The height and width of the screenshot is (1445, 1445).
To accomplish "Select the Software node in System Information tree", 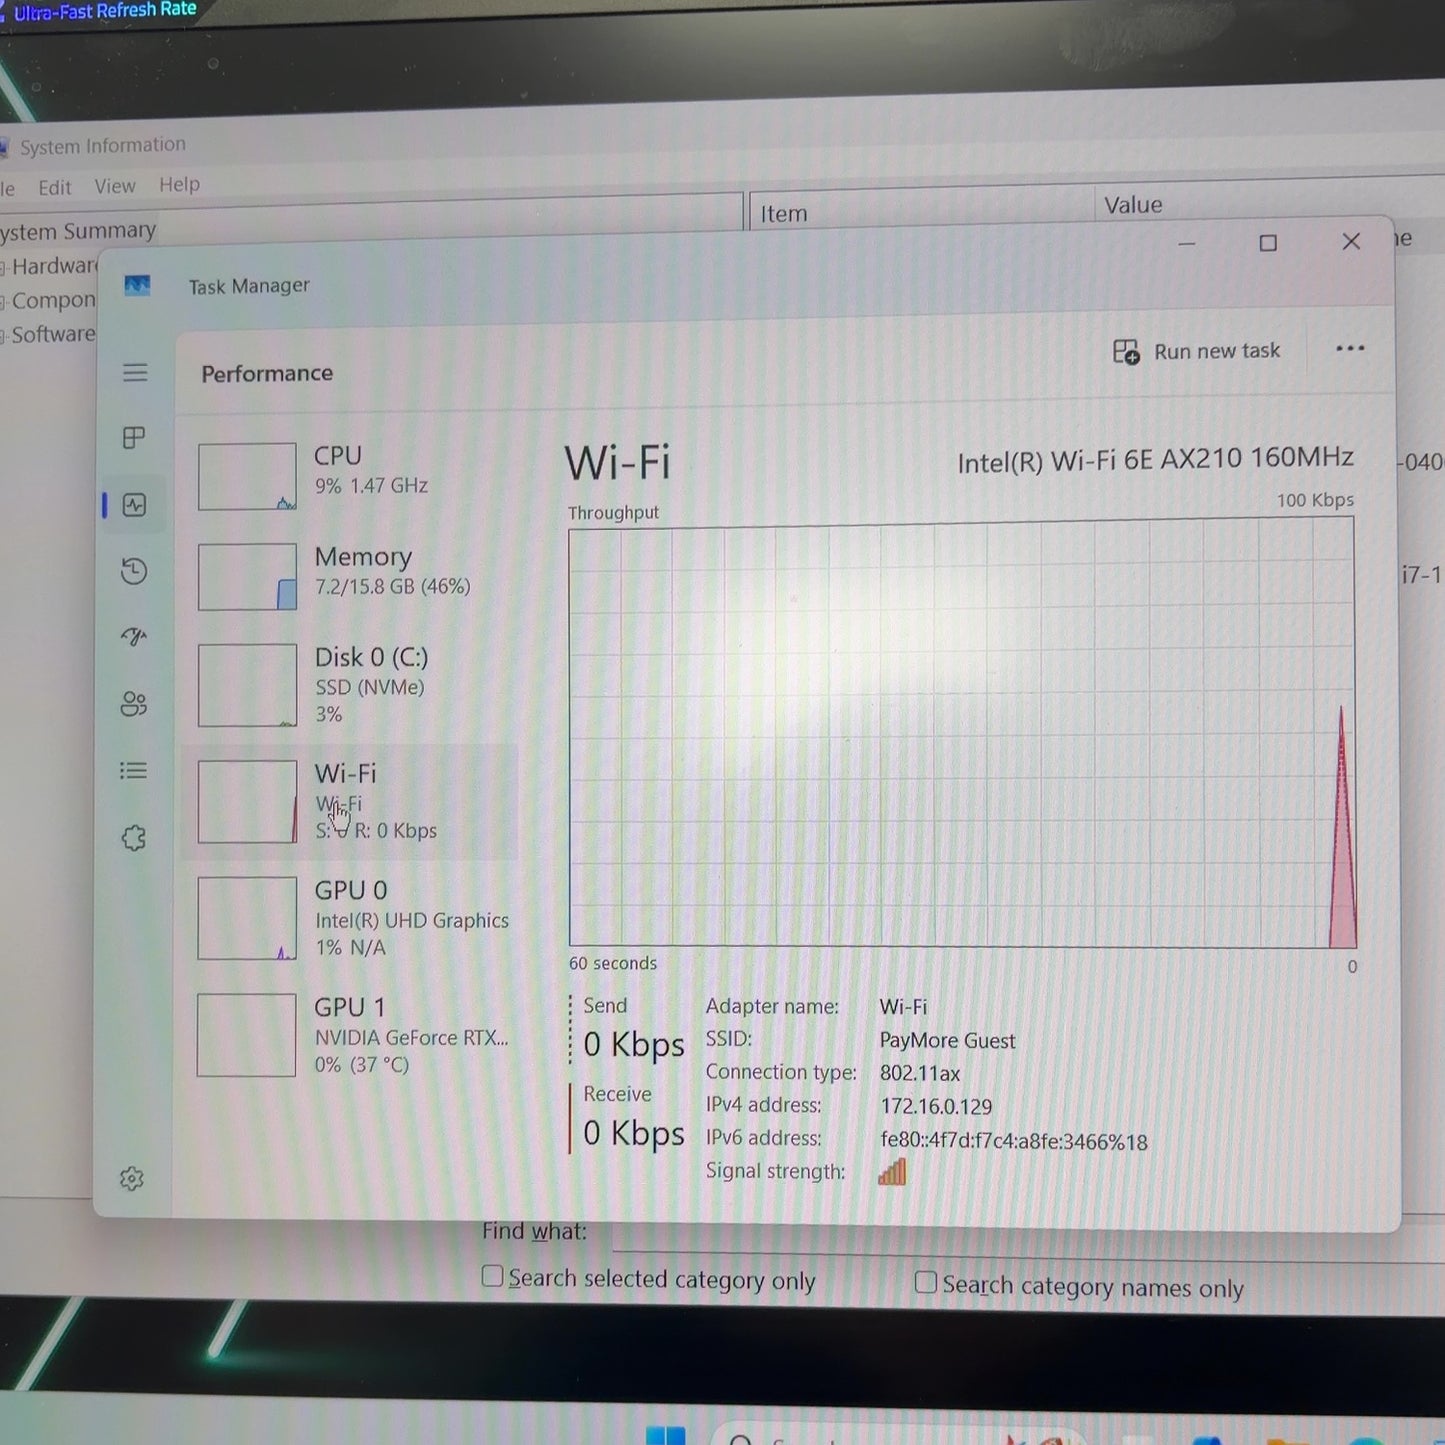I will pyautogui.click(x=53, y=334).
